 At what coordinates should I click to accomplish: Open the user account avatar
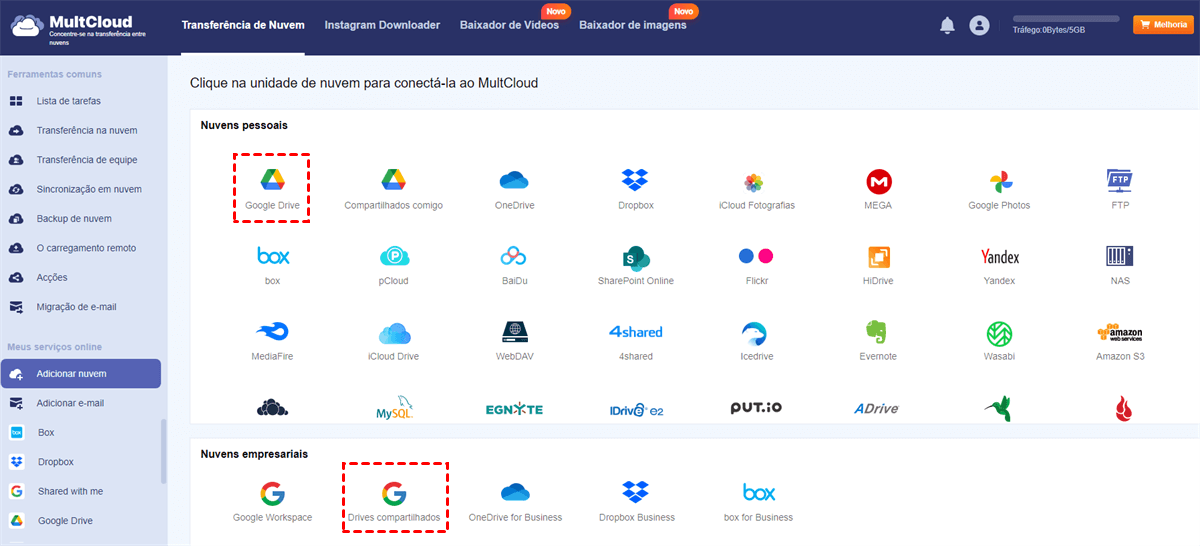coord(980,26)
